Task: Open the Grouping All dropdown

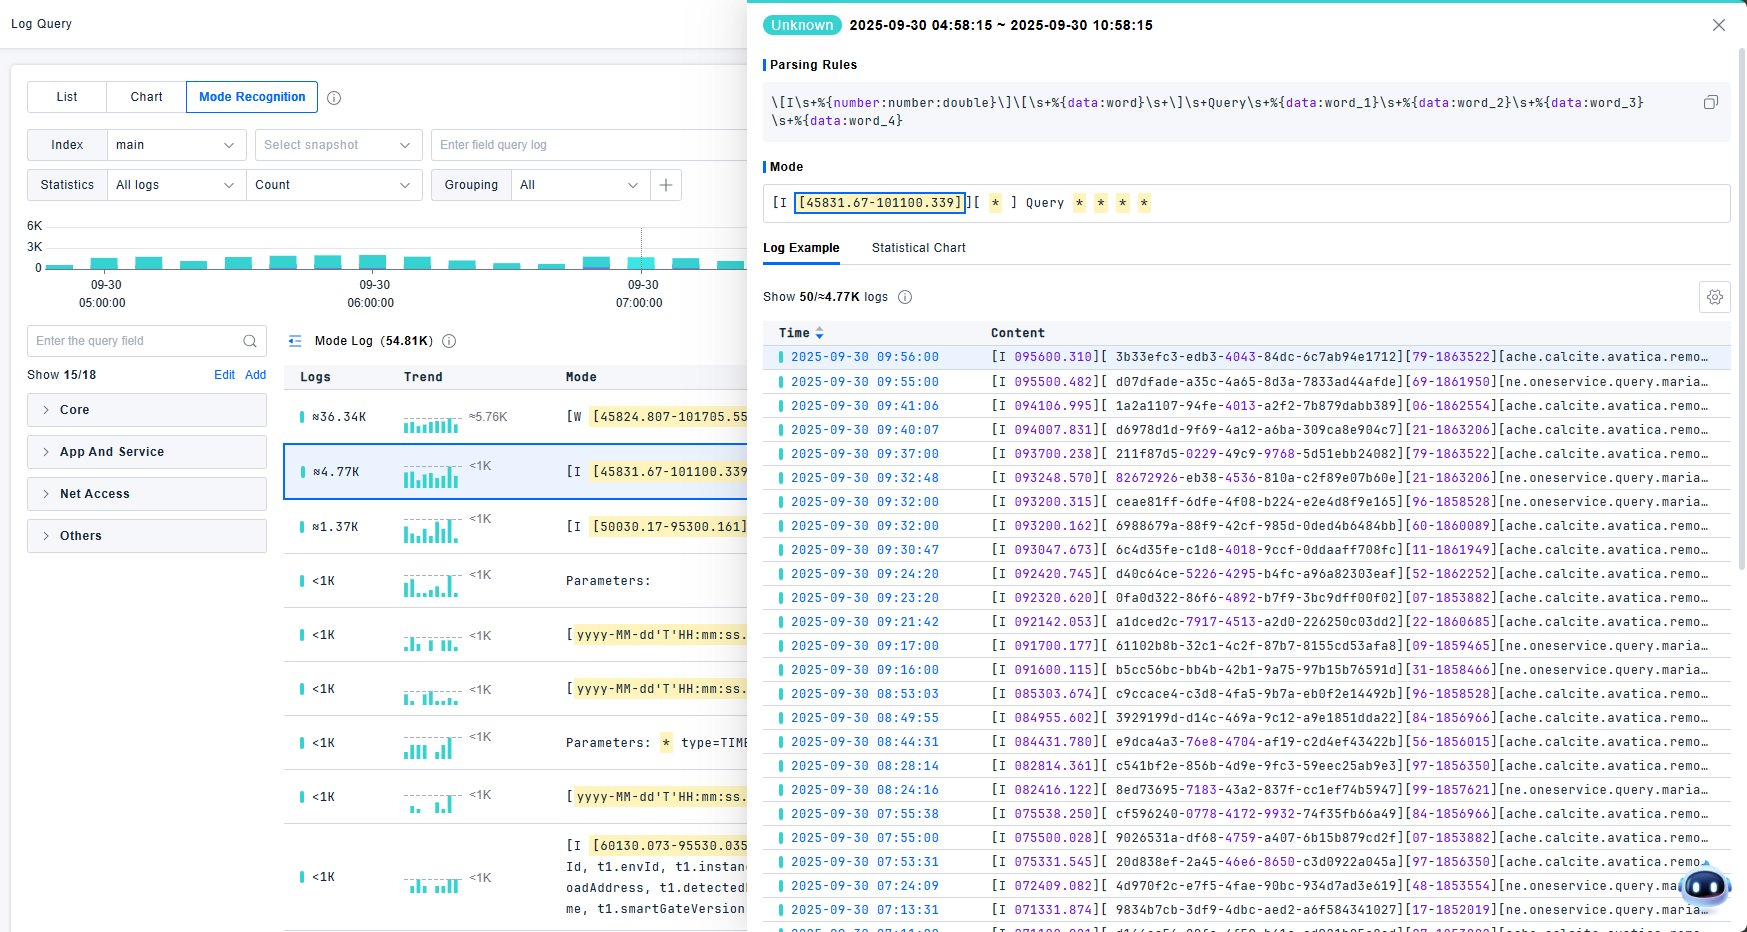Action: [x=579, y=185]
